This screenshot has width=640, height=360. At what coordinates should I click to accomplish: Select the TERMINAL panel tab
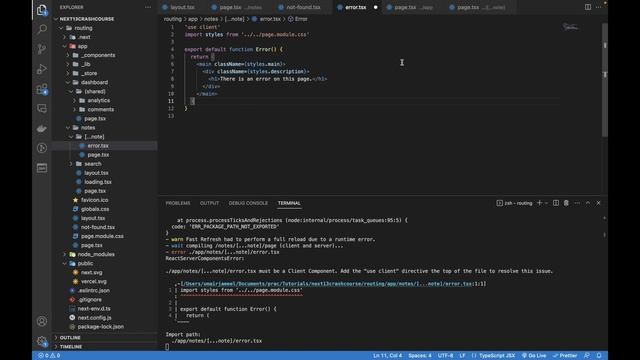(x=289, y=203)
